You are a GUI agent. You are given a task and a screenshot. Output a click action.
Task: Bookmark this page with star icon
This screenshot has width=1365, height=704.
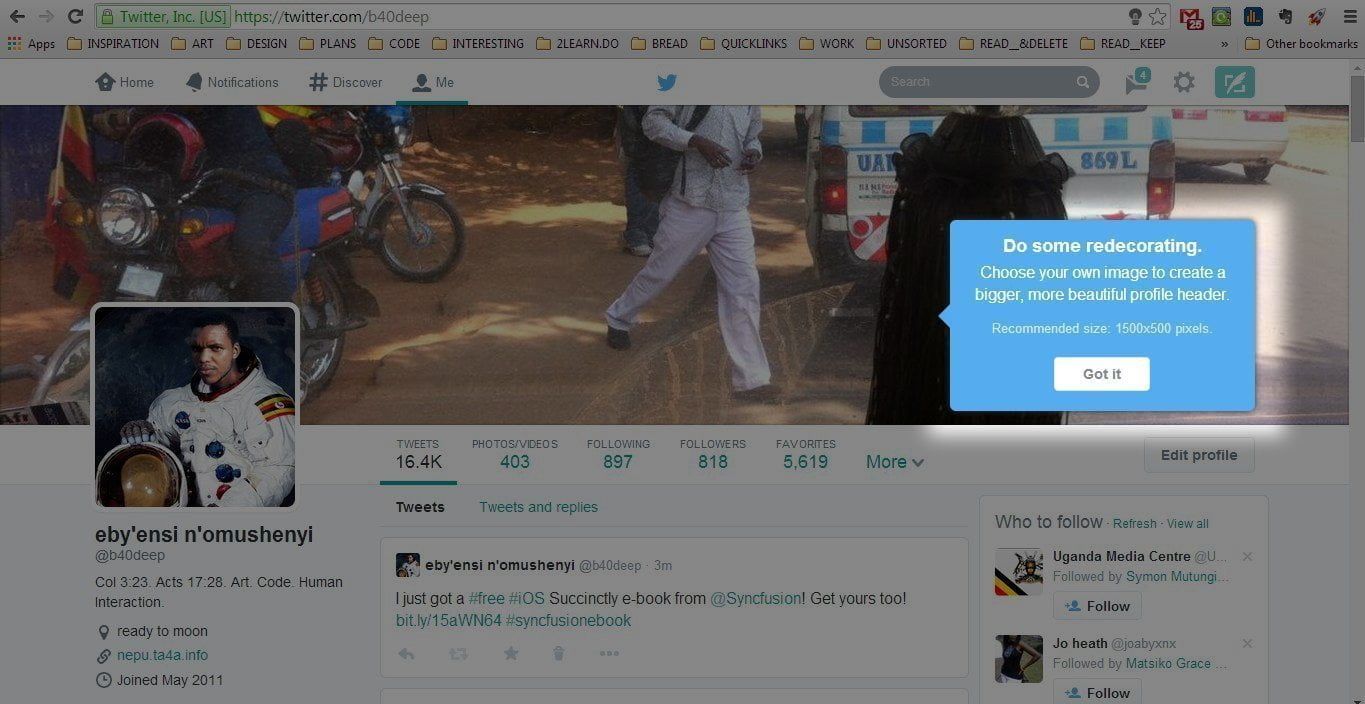pyautogui.click(x=1157, y=17)
